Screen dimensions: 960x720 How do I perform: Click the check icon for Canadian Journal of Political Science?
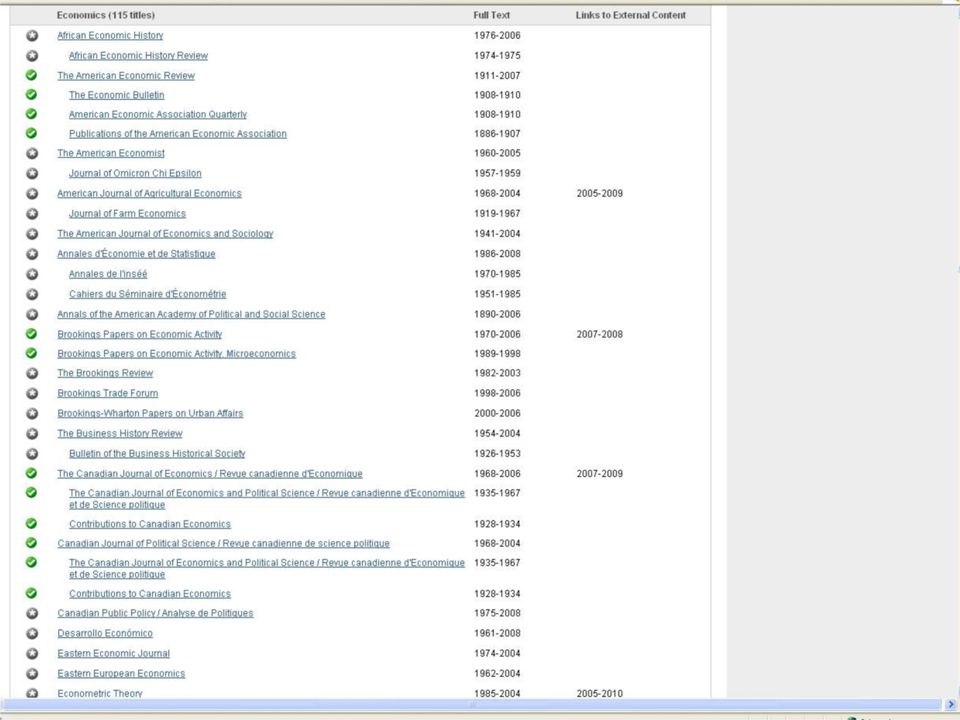coord(31,543)
